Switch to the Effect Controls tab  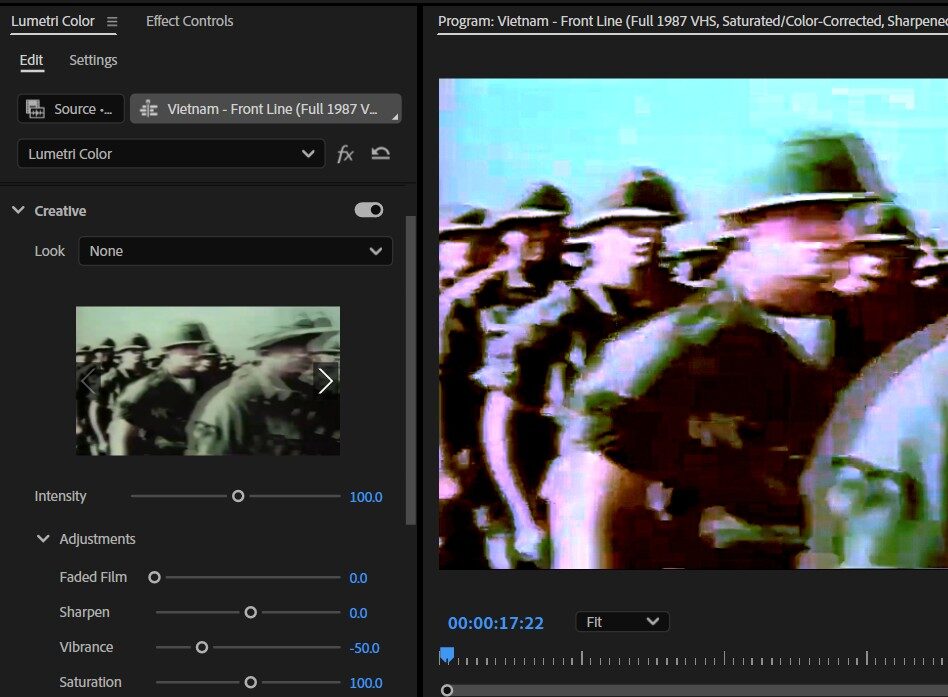point(189,21)
